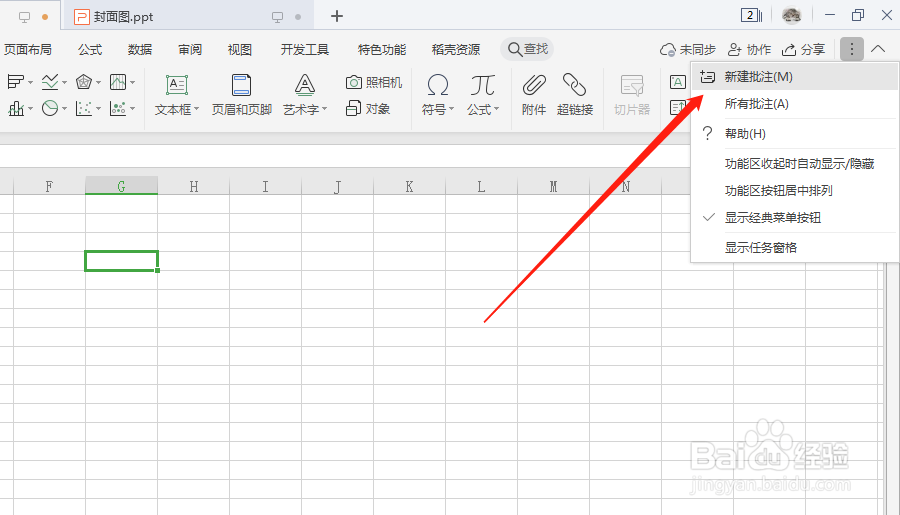This screenshot has width=900, height=515.
Task: Open 帮助(H) from the menu
Action: [794, 134]
